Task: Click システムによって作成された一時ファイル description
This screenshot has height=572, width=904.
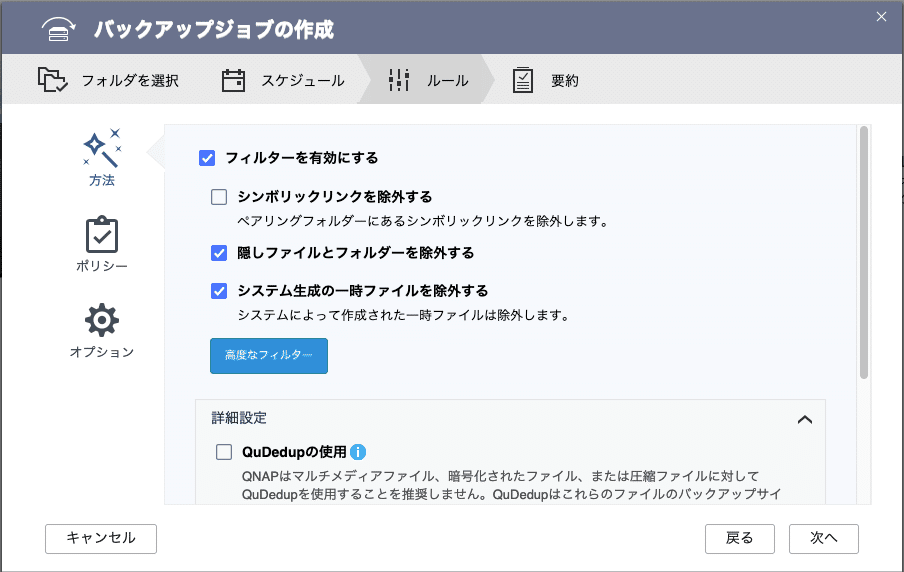Action: click(x=404, y=315)
